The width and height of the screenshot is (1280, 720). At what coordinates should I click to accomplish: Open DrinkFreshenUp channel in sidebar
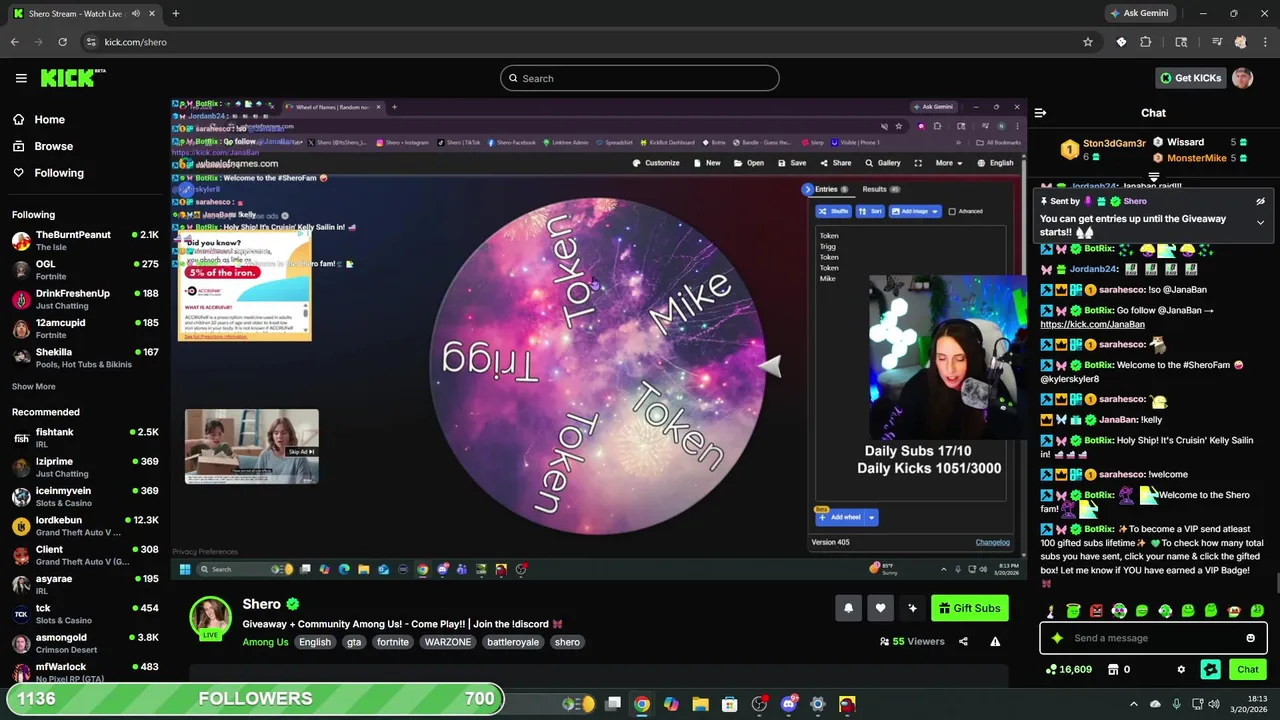click(x=85, y=299)
